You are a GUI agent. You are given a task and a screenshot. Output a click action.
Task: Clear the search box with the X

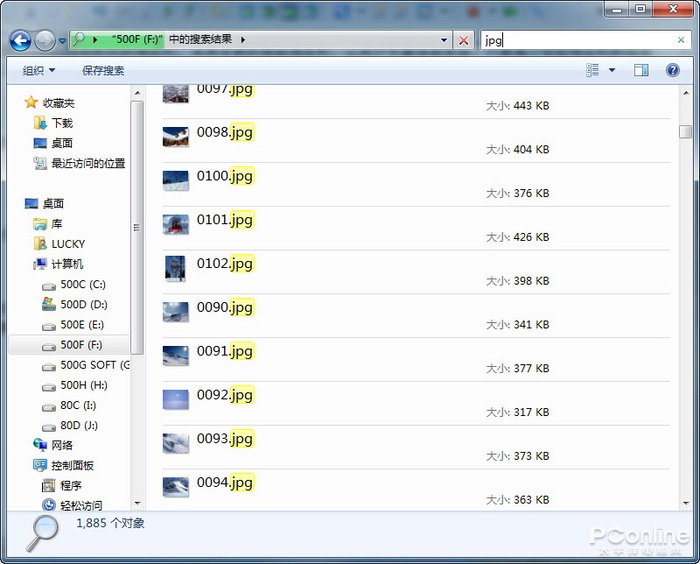click(681, 40)
